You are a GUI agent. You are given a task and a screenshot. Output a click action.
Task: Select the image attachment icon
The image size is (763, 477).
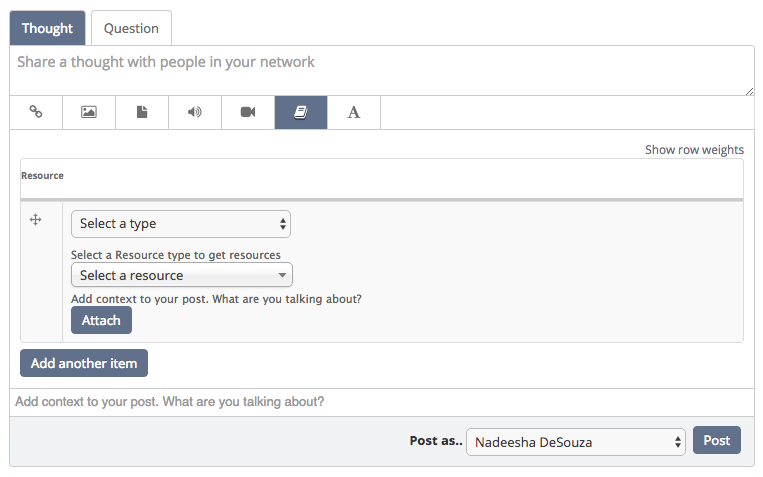coord(89,112)
